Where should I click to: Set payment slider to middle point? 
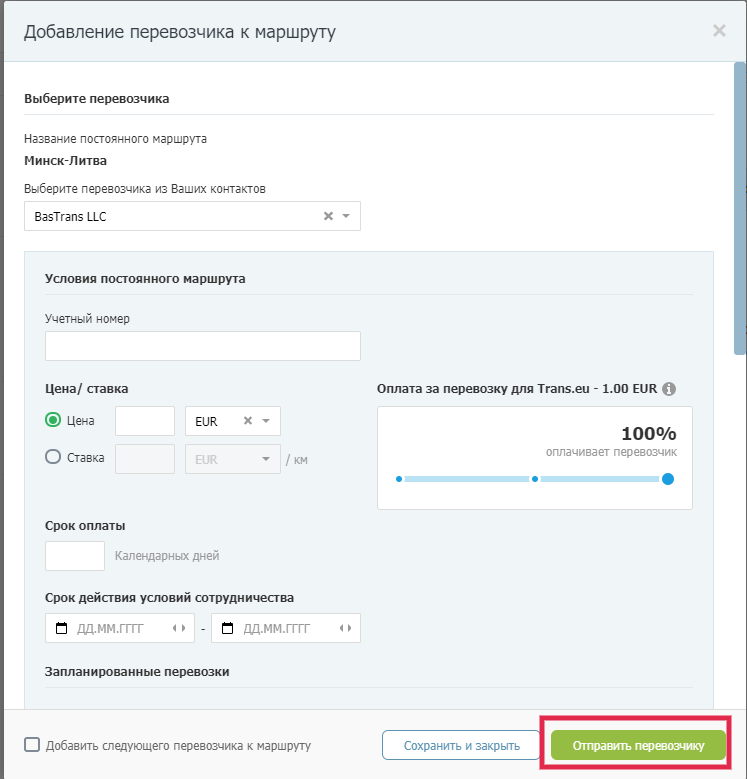tap(534, 479)
